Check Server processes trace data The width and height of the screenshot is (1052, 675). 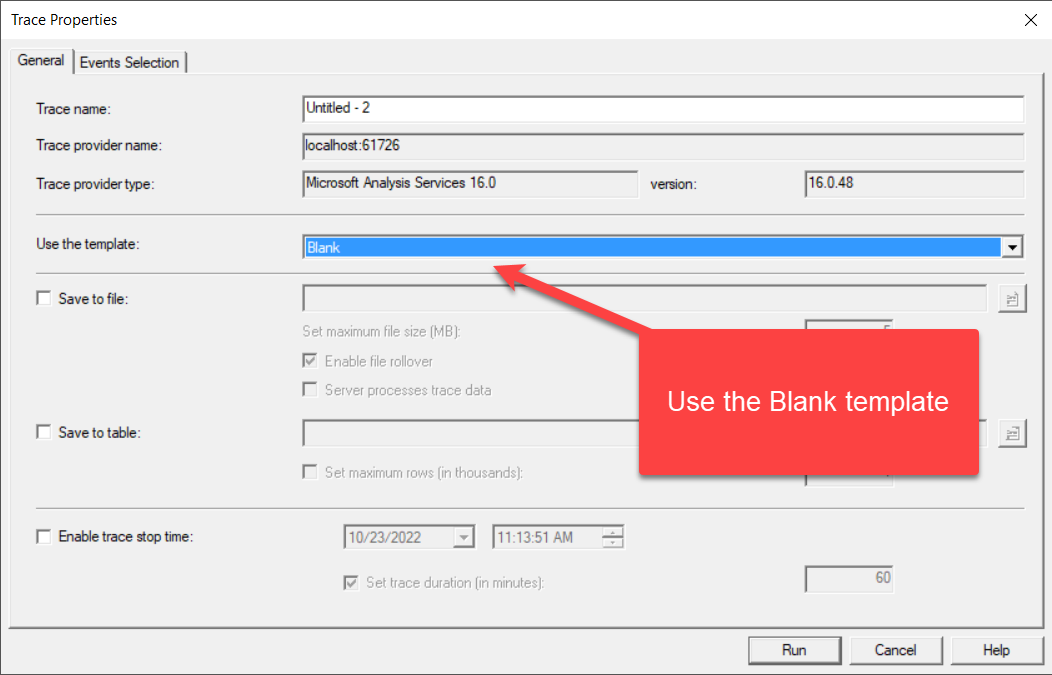[310, 390]
